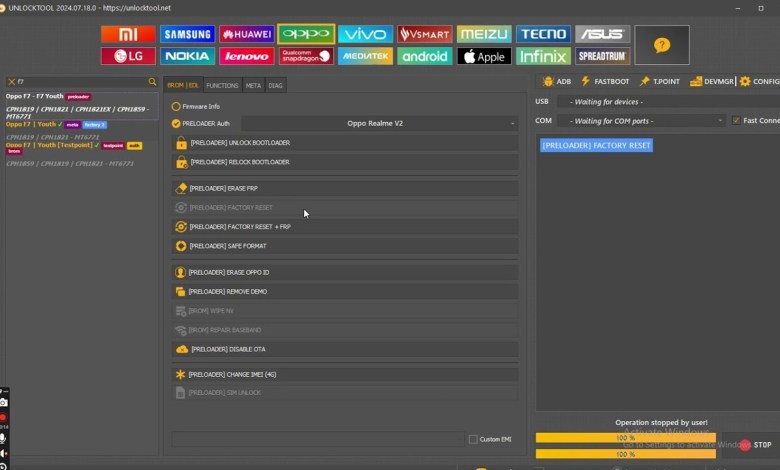This screenshot has height=470, width=780.
Task: Expand the Oppo Realme V2 auth dropdown
Action: (374, 123)
